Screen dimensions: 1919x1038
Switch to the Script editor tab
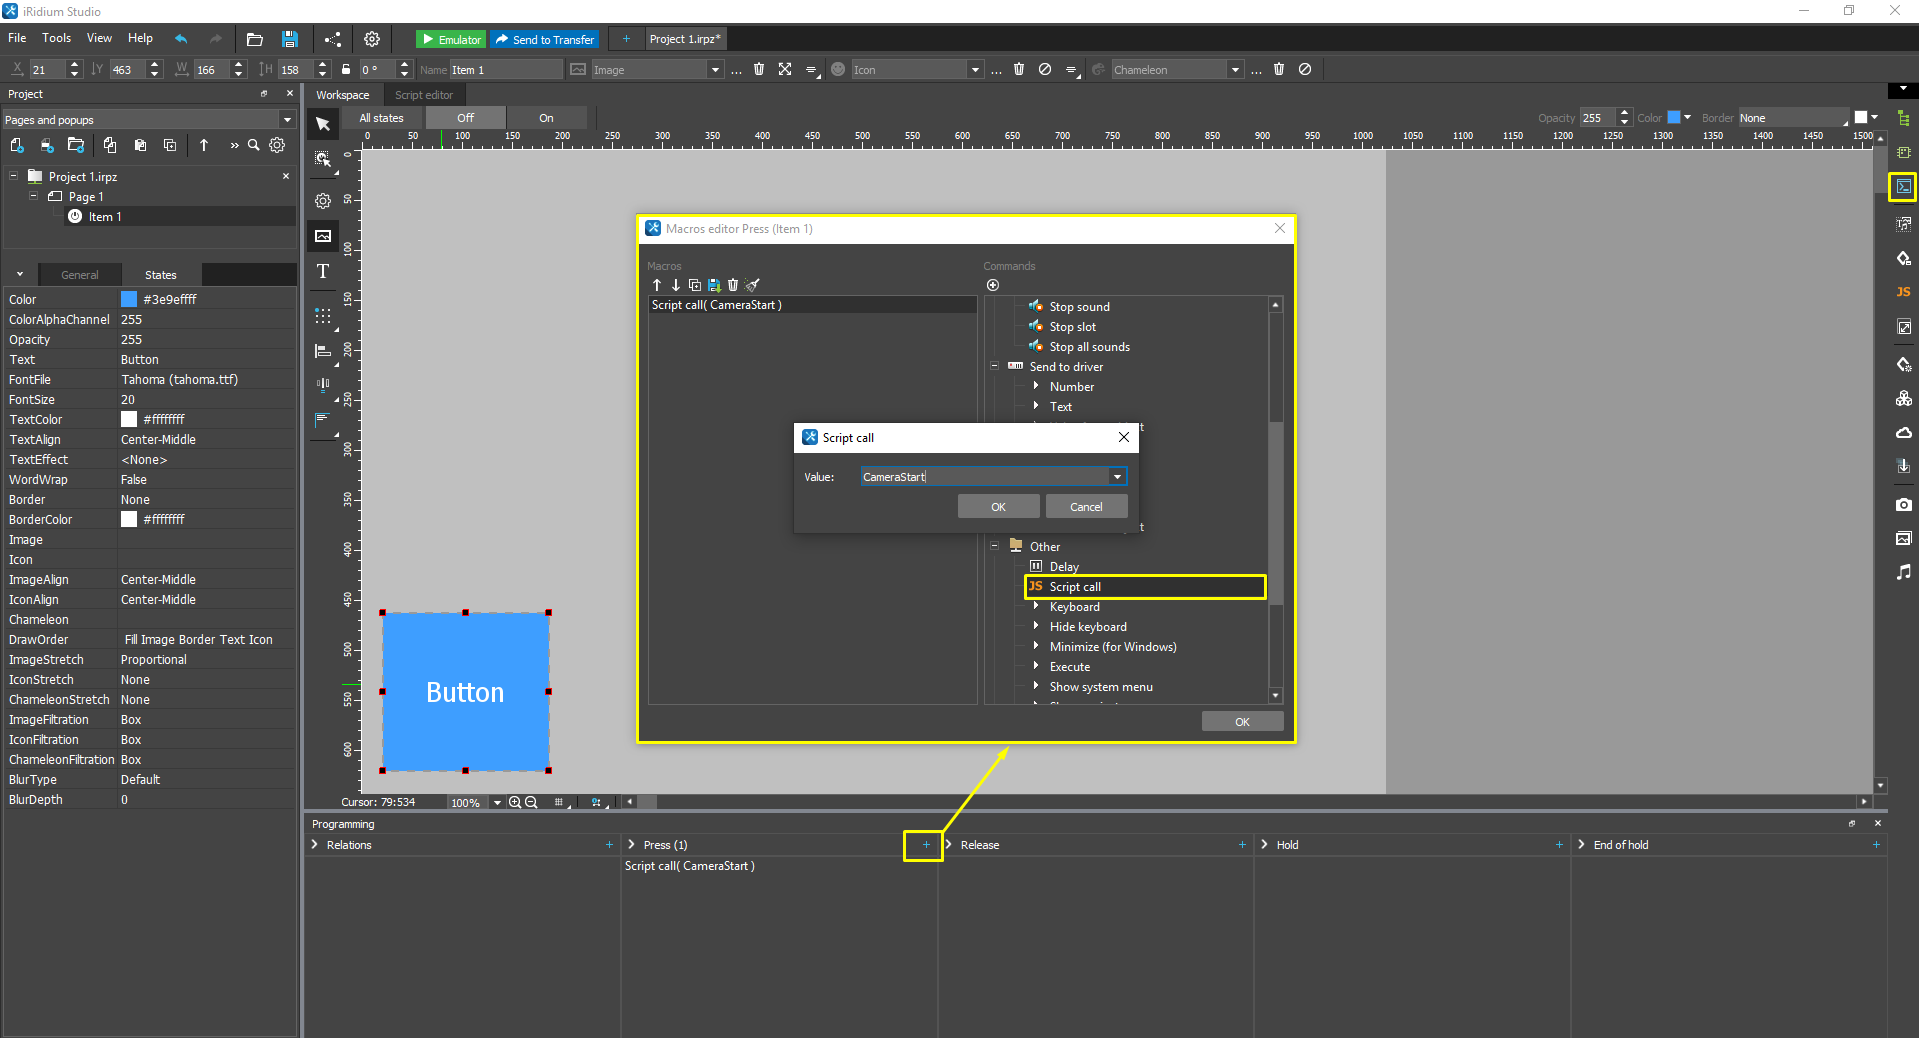point(423,95)
